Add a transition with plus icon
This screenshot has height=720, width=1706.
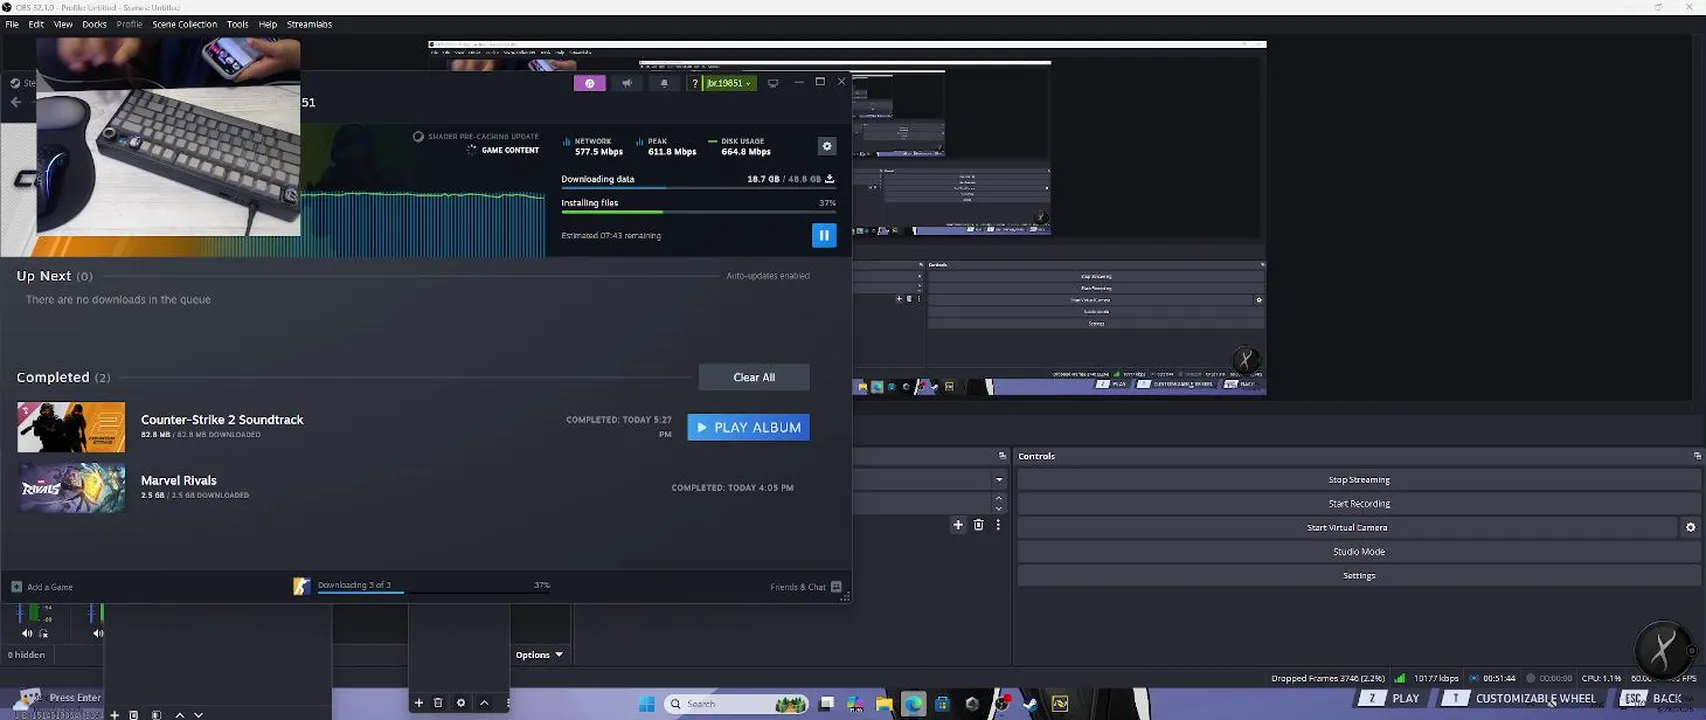(x=958, y=525)
